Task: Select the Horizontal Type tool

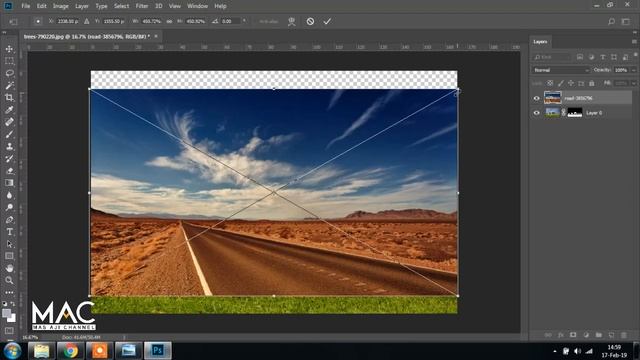Action: 9,232
